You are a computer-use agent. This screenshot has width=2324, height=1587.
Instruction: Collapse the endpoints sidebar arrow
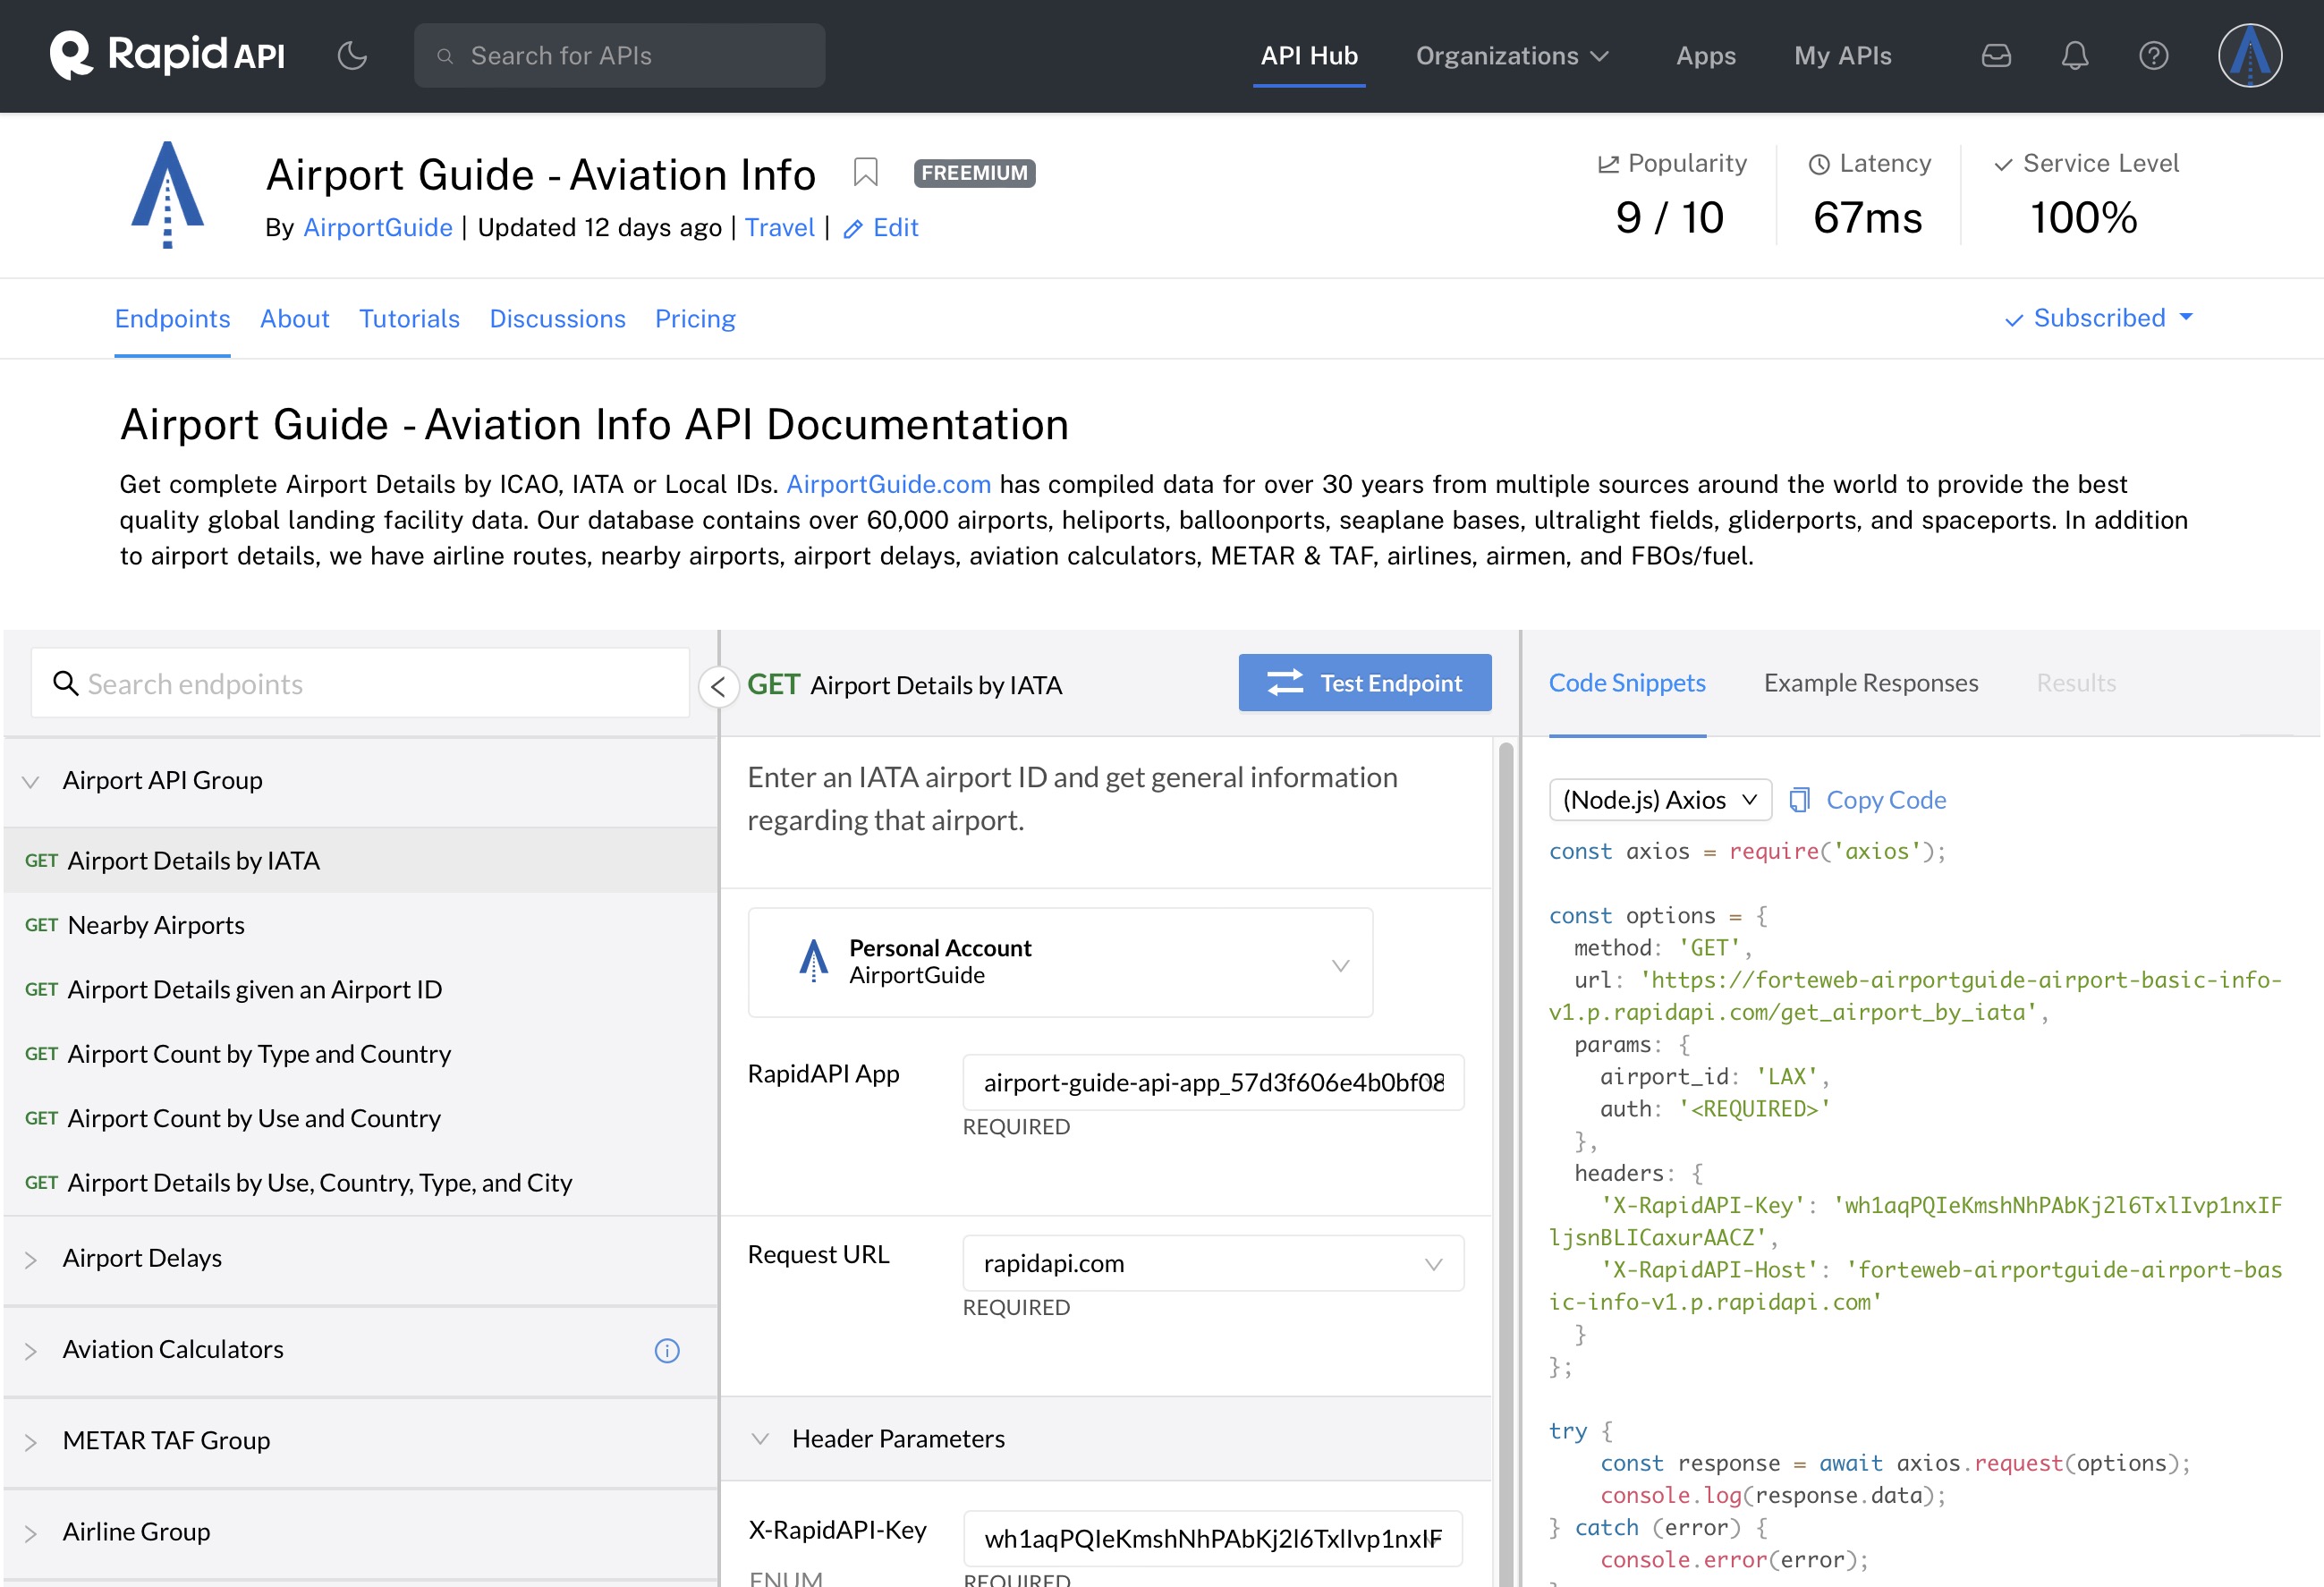tap(718, 686)
